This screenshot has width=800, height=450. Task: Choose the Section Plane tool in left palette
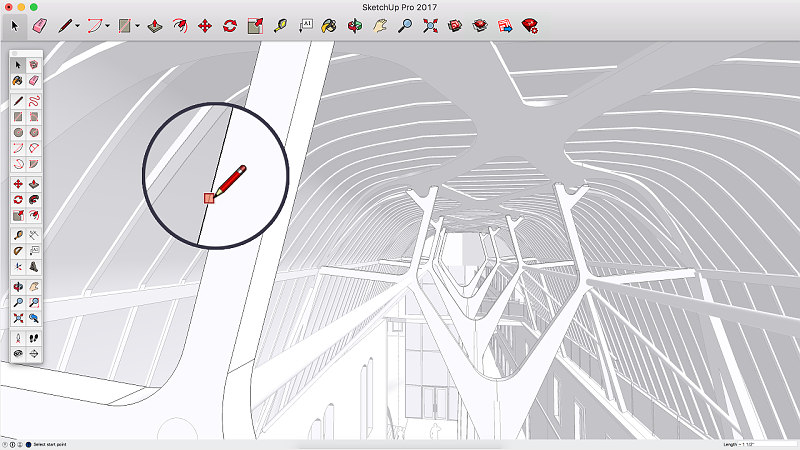33,354
